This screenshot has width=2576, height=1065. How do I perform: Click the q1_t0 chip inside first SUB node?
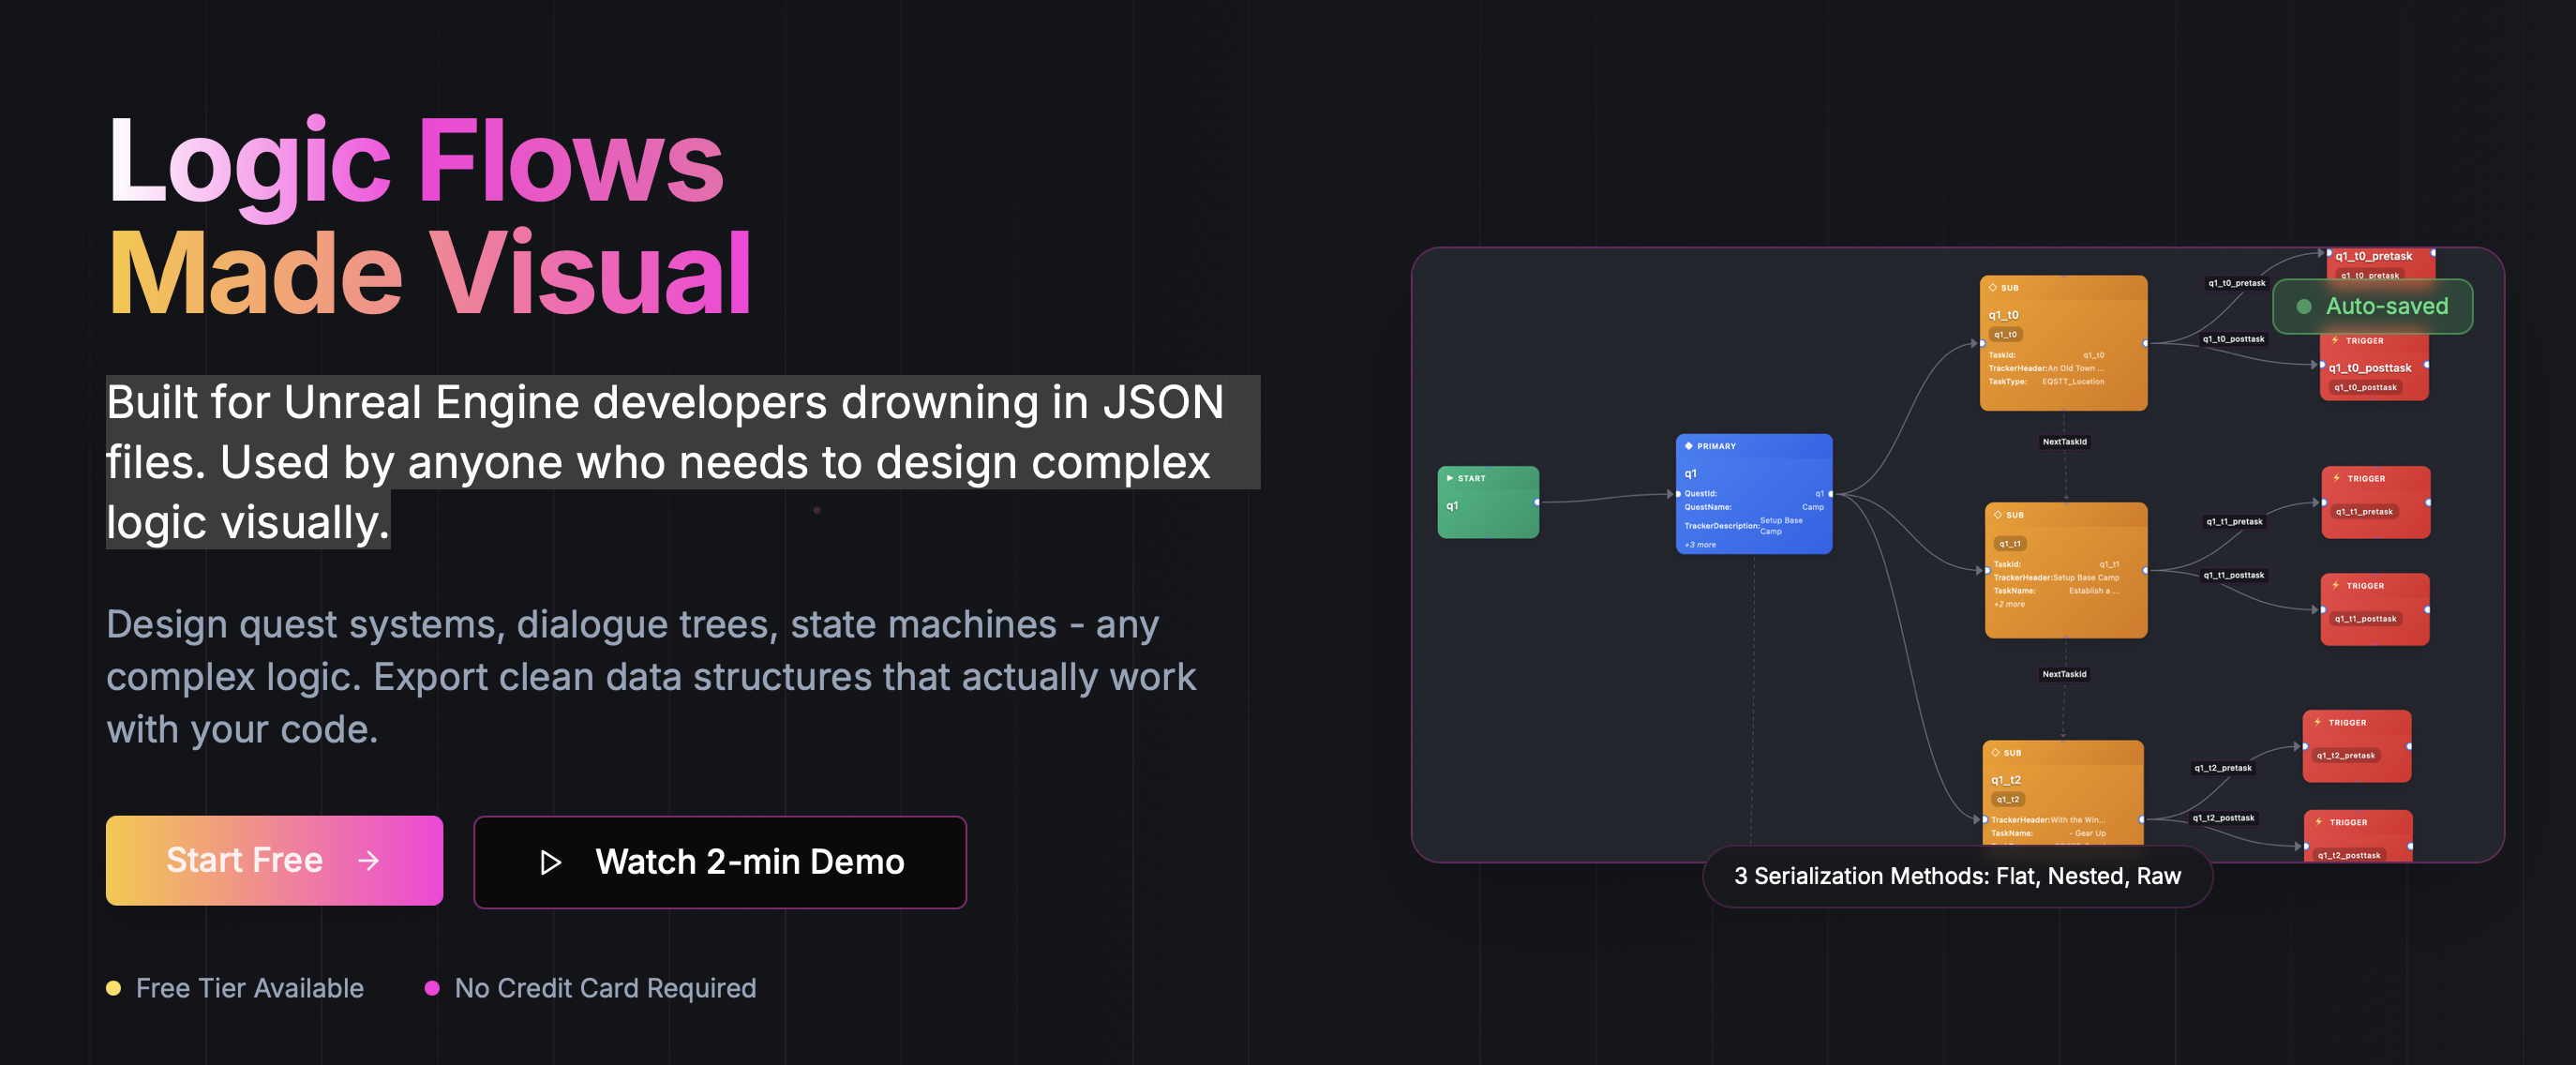pyautogui.click(x=2005, y=334)
